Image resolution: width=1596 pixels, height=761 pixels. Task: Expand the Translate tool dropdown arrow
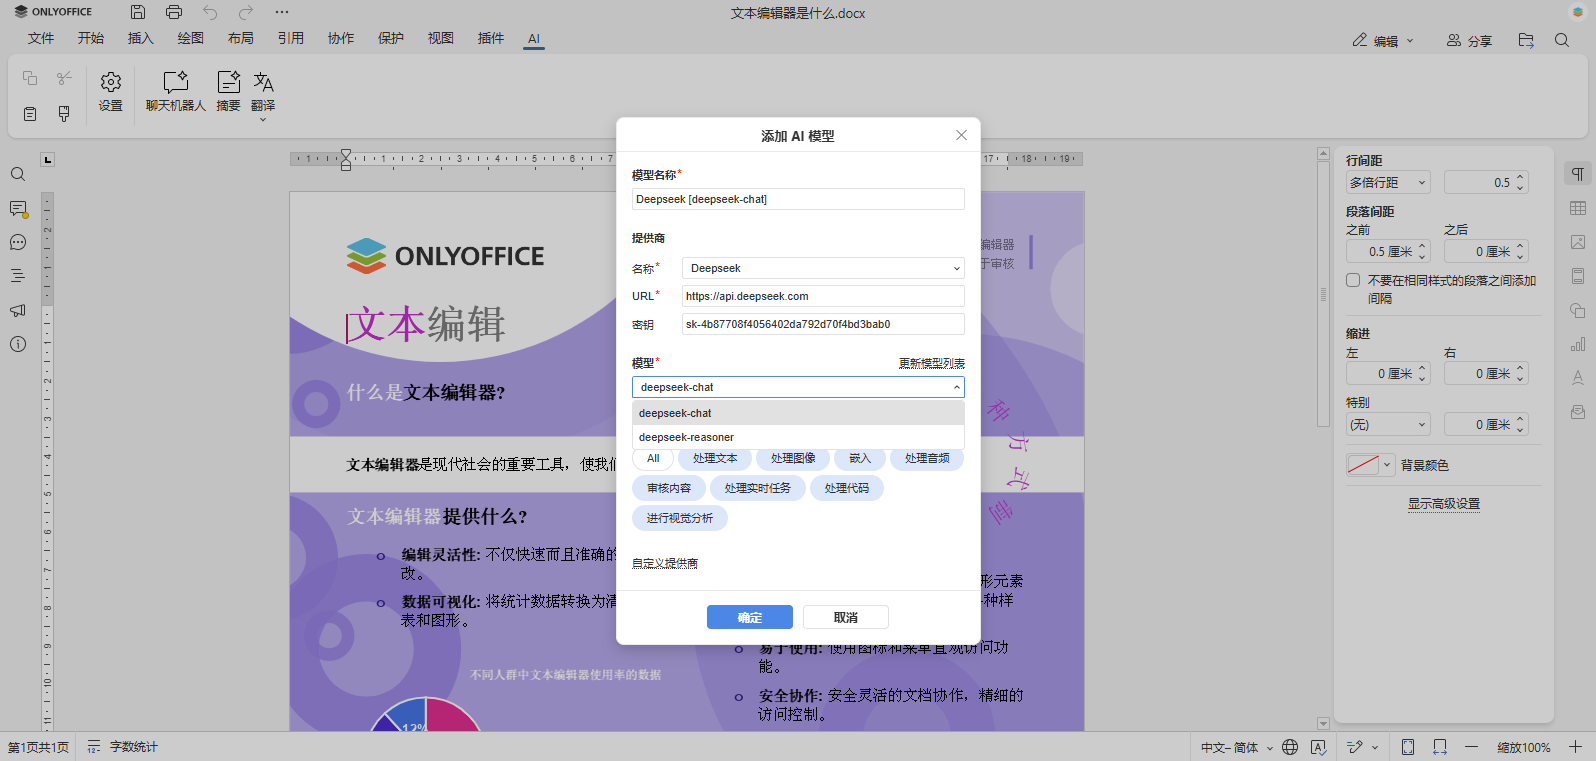pos(263,120)
